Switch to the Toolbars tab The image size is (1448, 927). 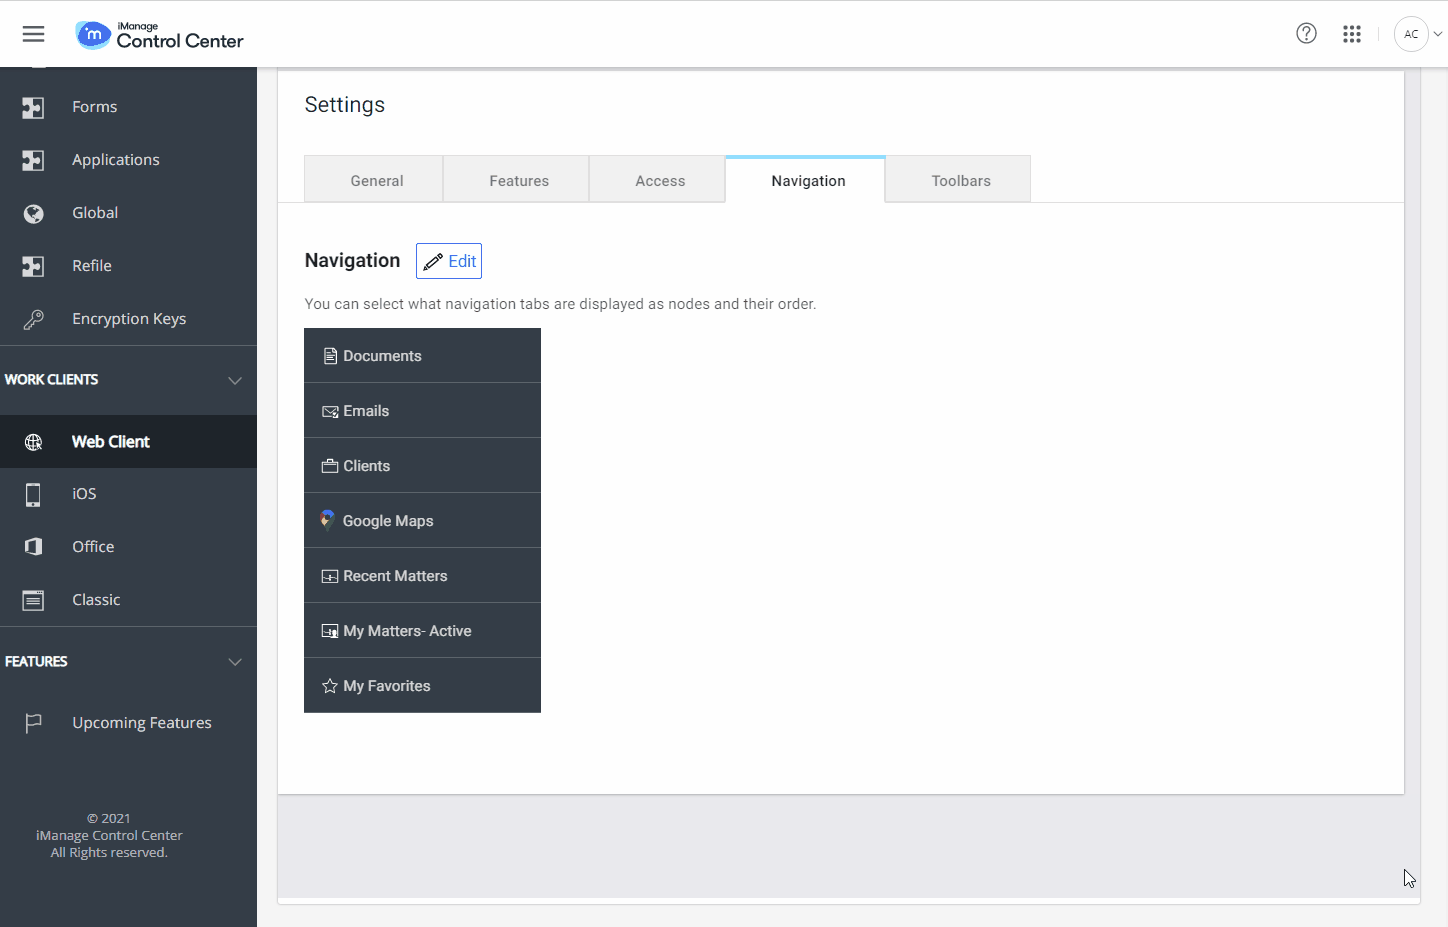[959, 180]
